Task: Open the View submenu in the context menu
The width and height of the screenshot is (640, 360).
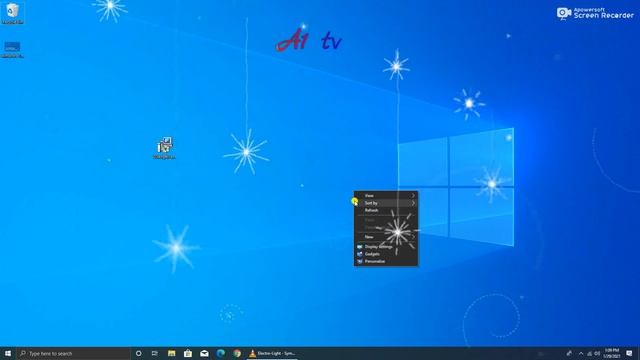Action: 386,196
